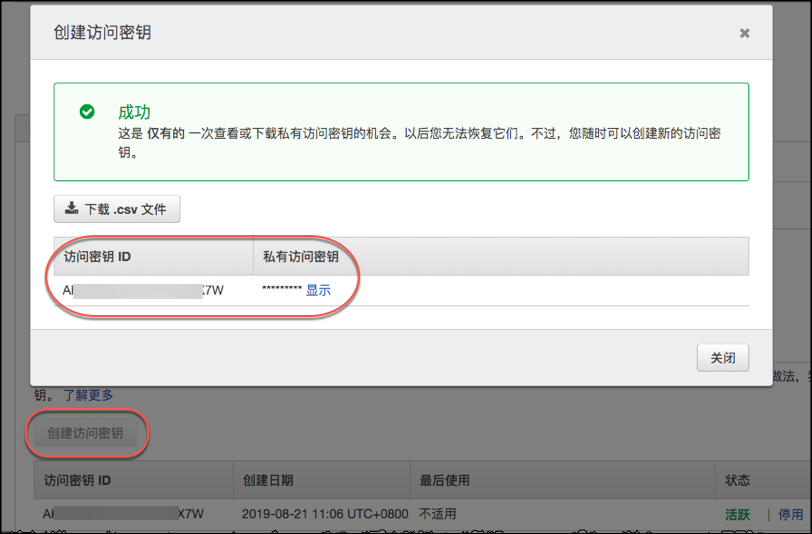812x534 pixels.
Task: Click the masked ********* secret key text
Action: point(281,291)
